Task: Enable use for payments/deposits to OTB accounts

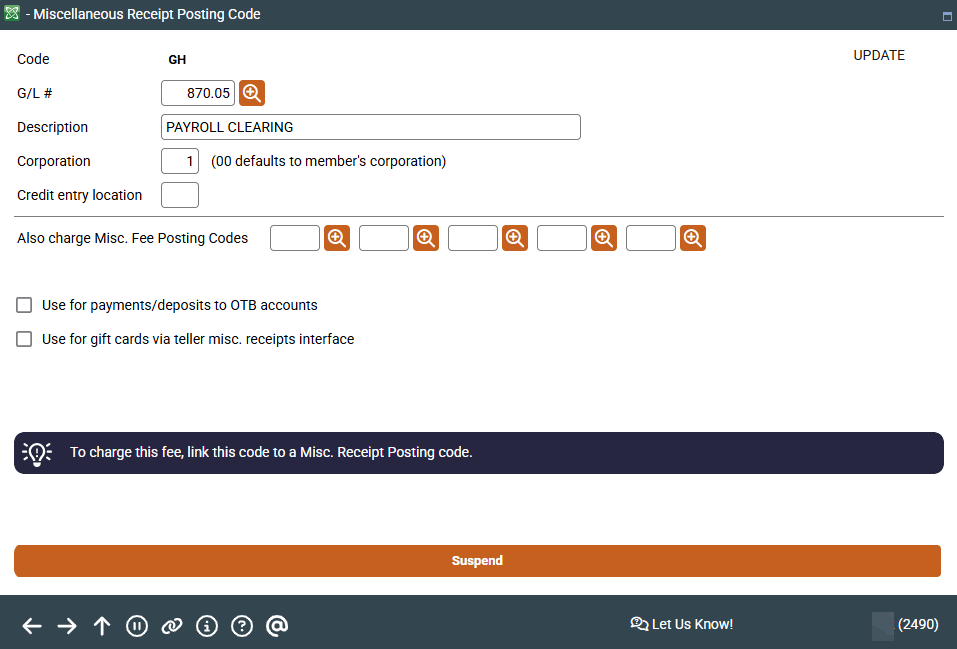Action: 25,305
